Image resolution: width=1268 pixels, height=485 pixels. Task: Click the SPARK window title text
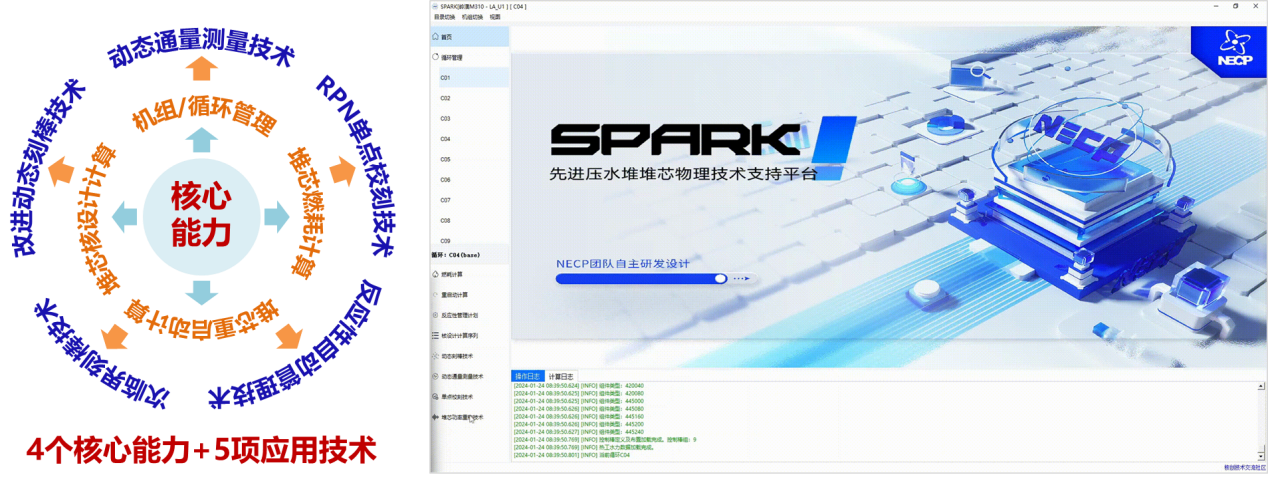point(483,6)
